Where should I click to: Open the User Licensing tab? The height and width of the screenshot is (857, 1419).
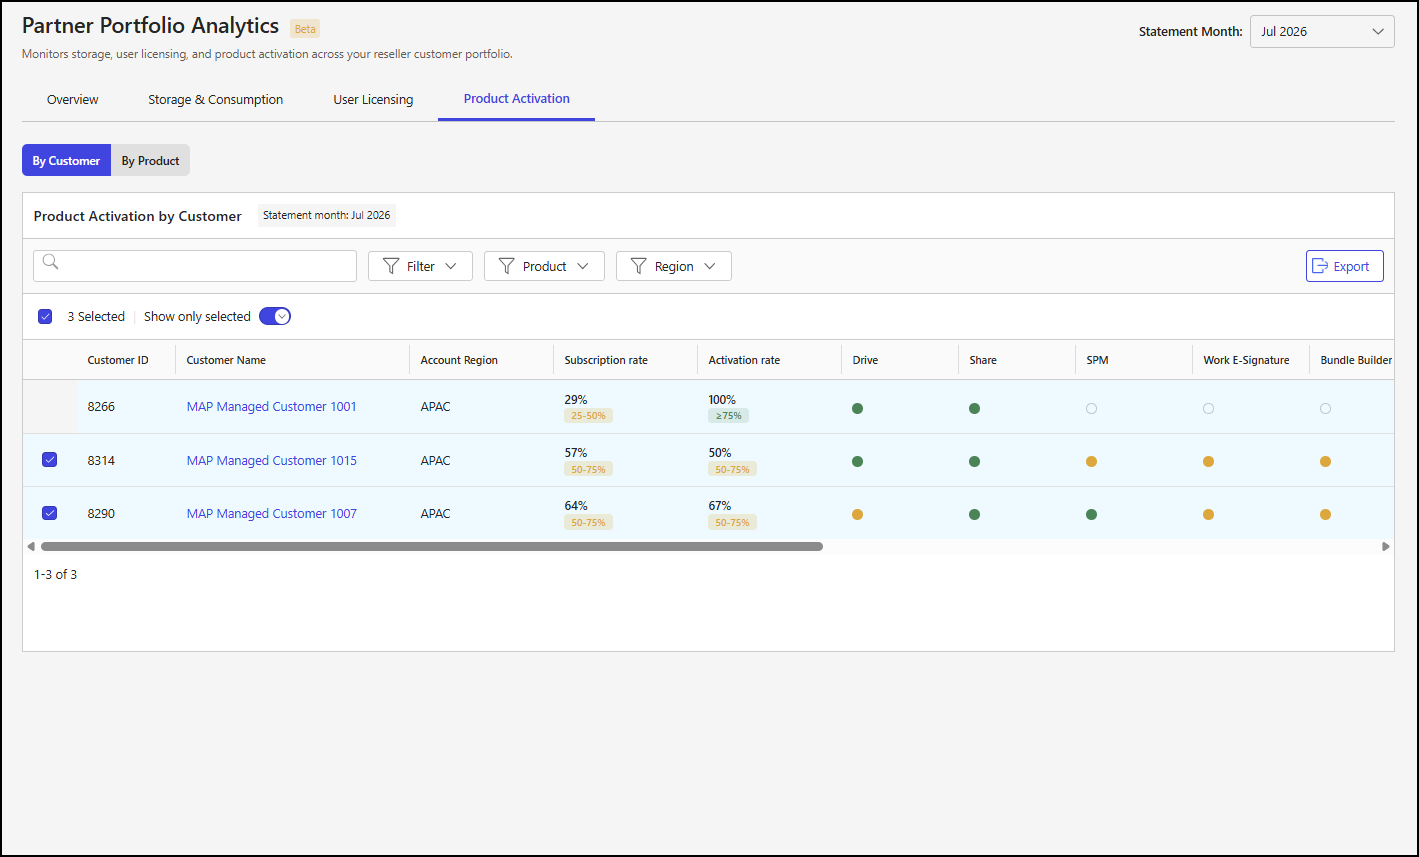(373, 99)
